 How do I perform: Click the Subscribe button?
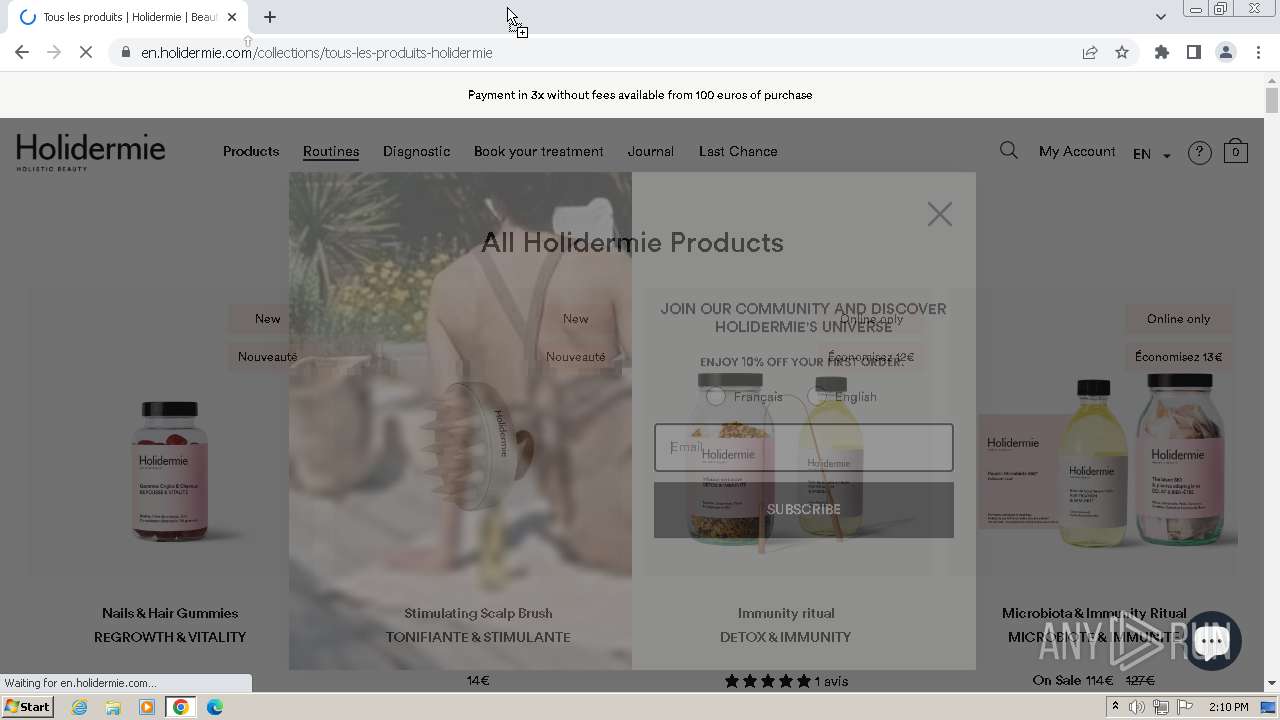[804, 510]
